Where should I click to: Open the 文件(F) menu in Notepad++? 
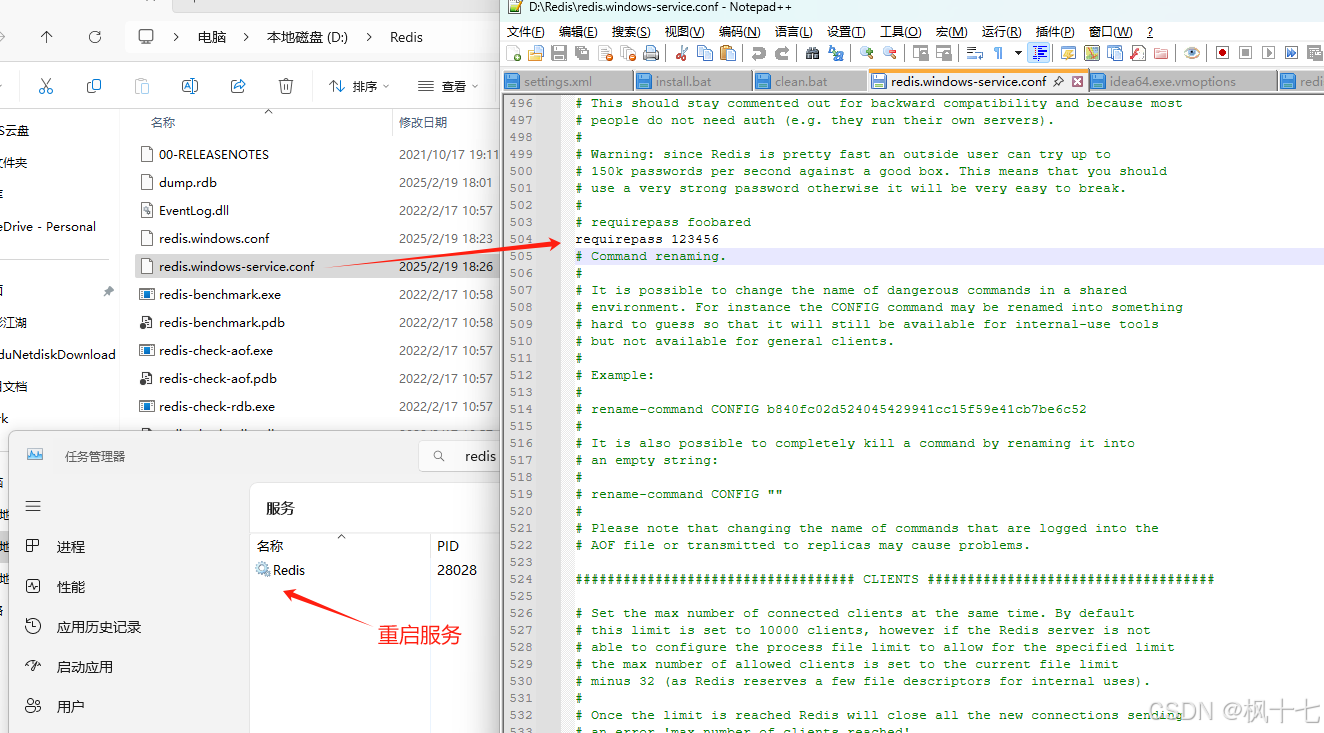525,32
